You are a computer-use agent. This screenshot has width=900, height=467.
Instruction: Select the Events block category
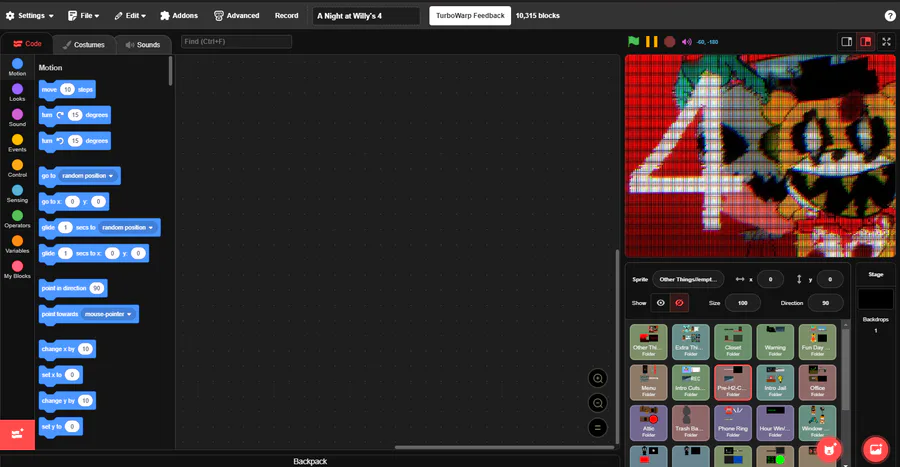(x=17, y=142)
